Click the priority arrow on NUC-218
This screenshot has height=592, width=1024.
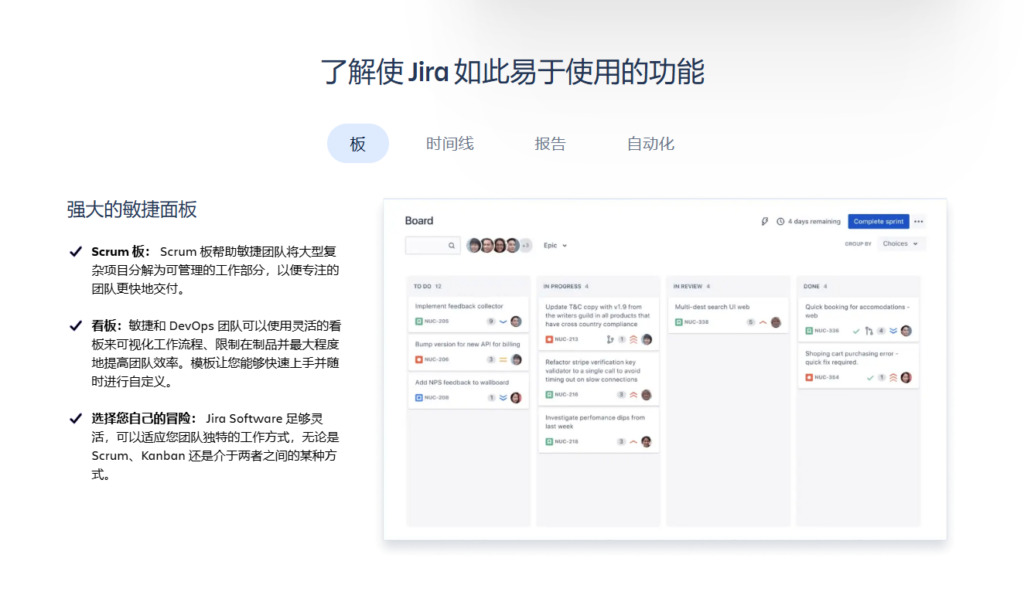(x=633, y=442)
